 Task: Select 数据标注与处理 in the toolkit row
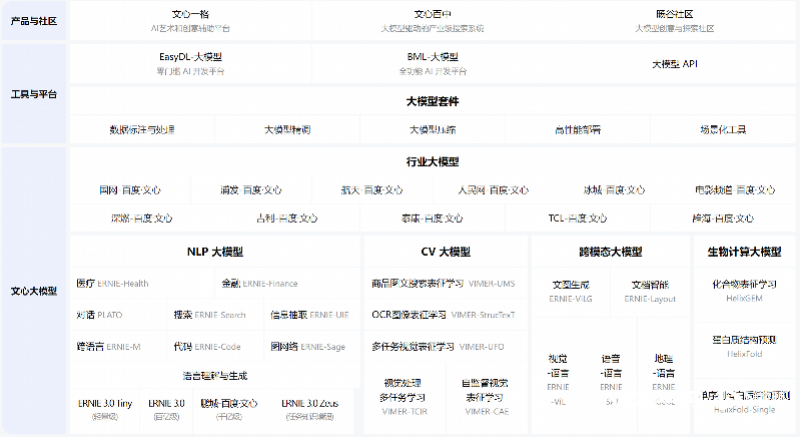(142, 130)
